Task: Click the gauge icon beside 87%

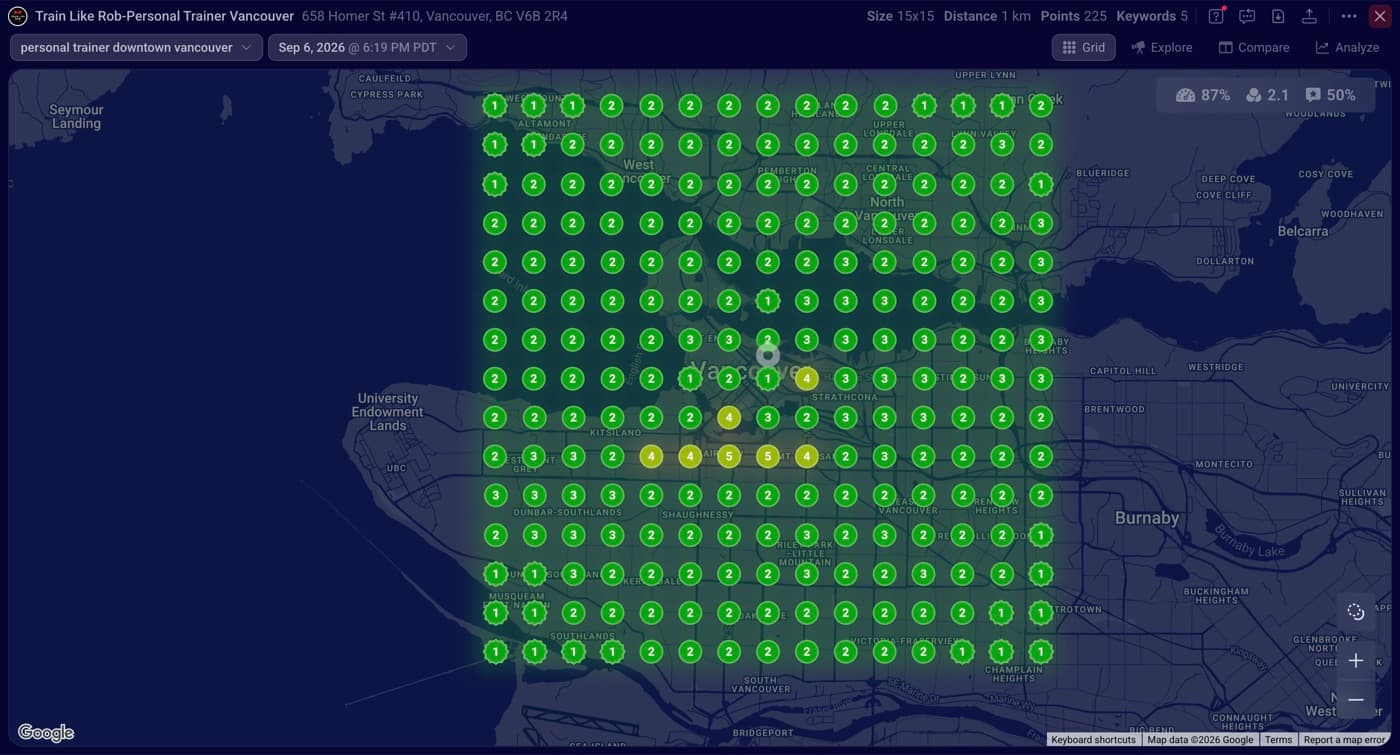Action: tap(1185, 95)
